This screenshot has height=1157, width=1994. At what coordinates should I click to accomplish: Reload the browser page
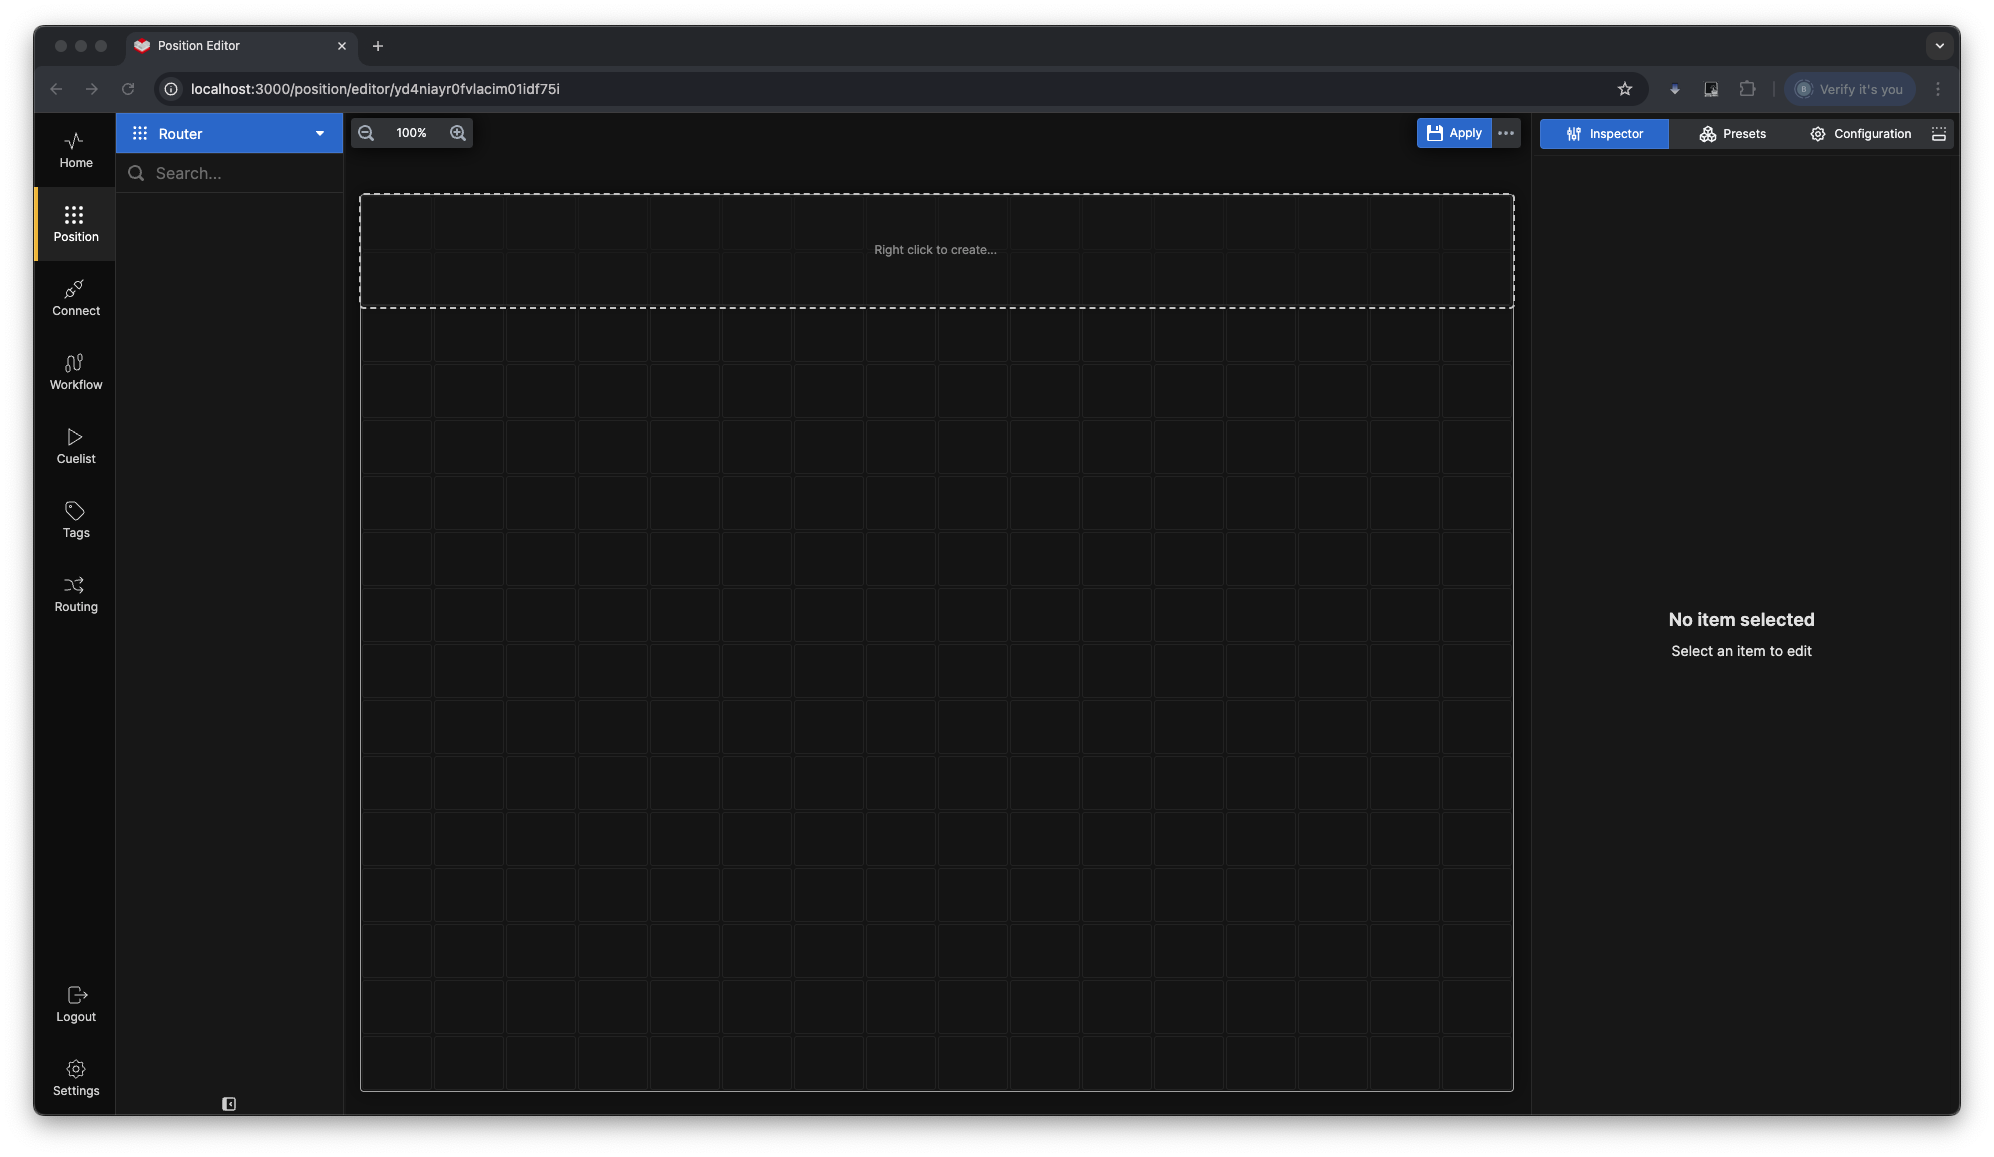pos(128,89)
